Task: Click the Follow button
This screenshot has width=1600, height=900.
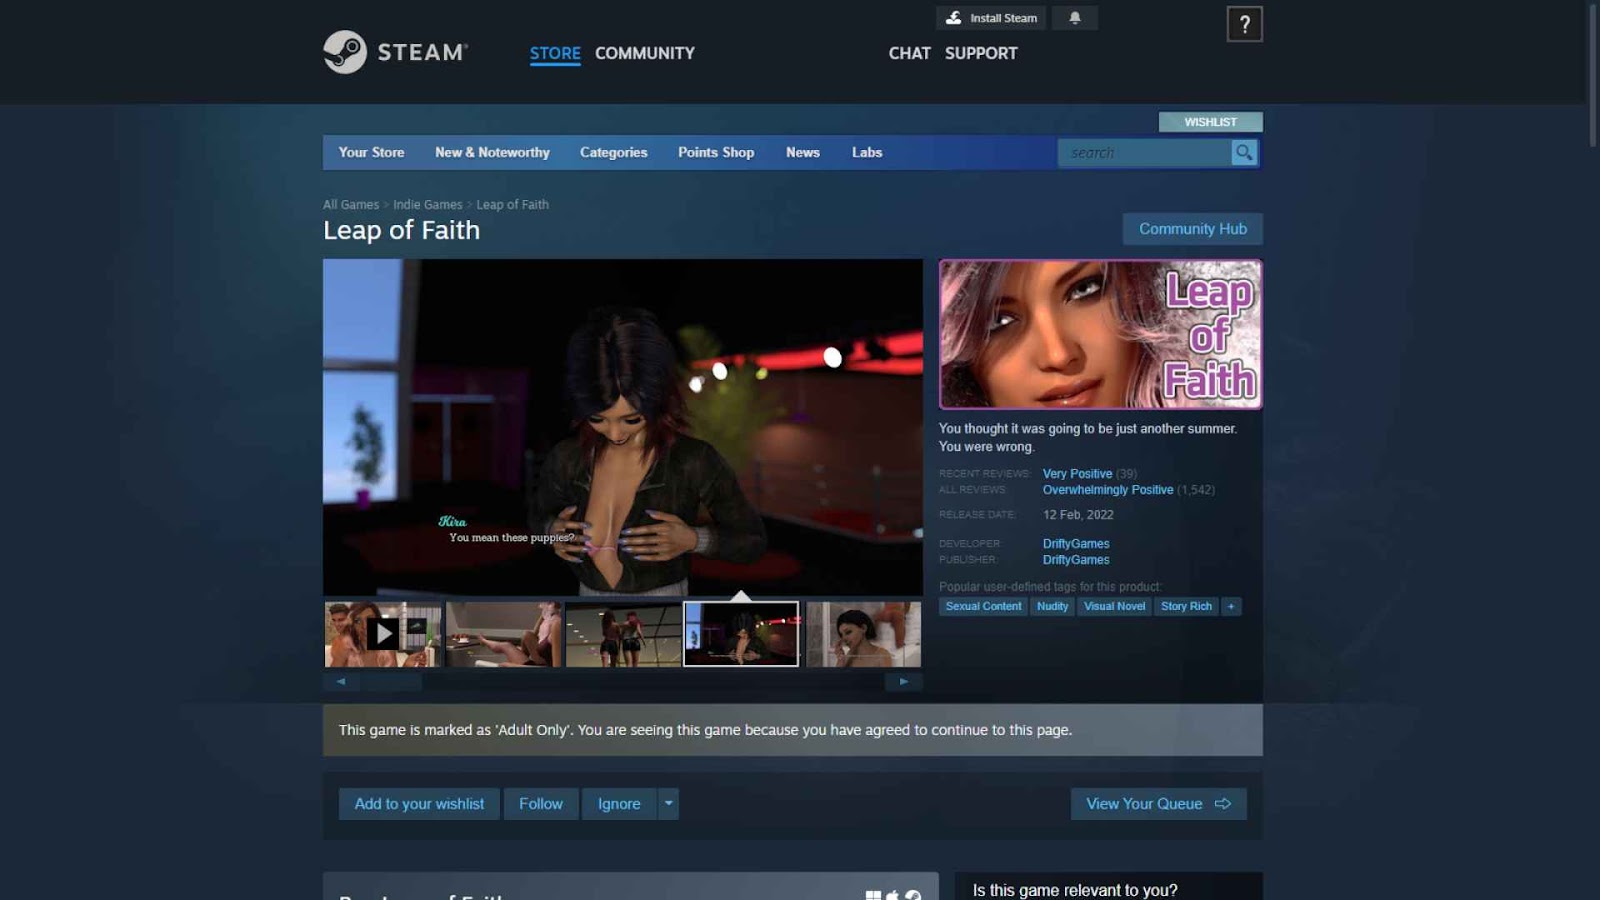Action: (541, 804)
